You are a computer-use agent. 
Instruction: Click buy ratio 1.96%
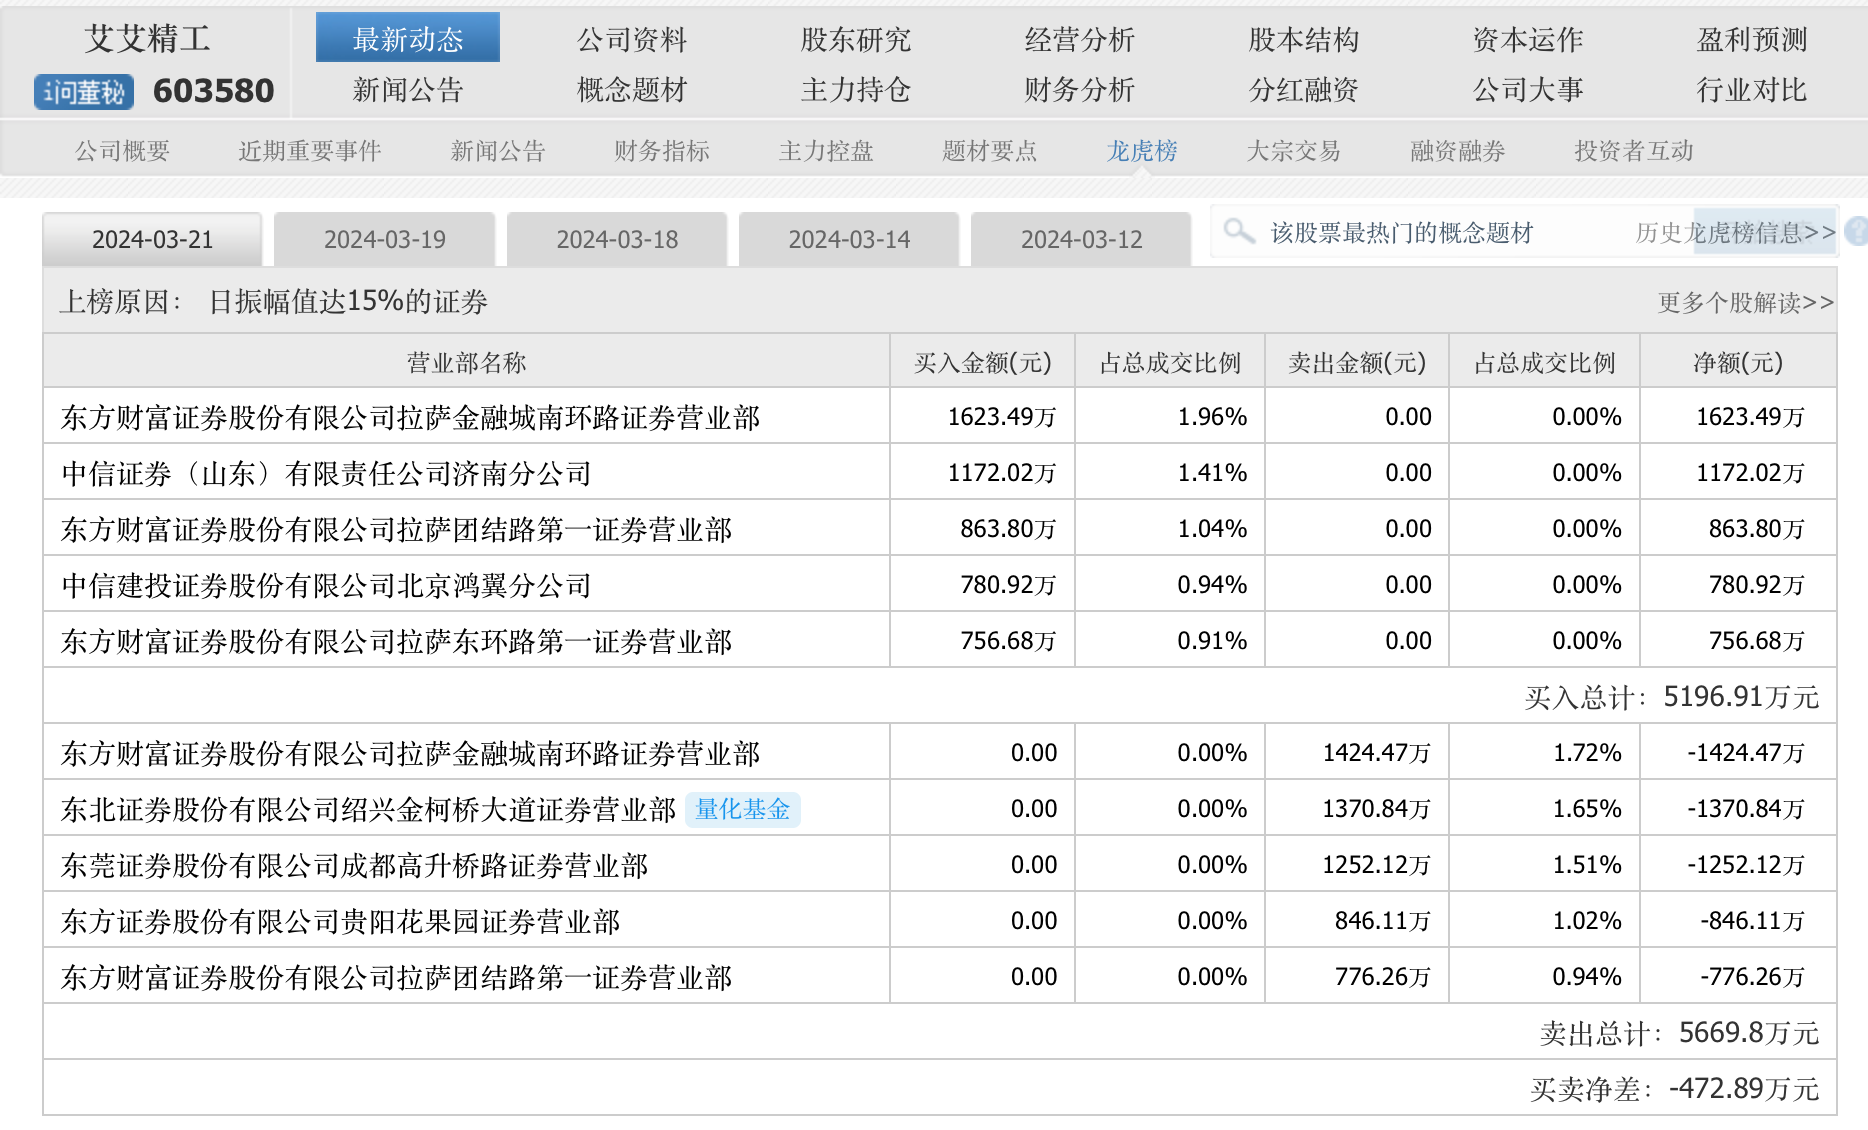point(1212,417)
